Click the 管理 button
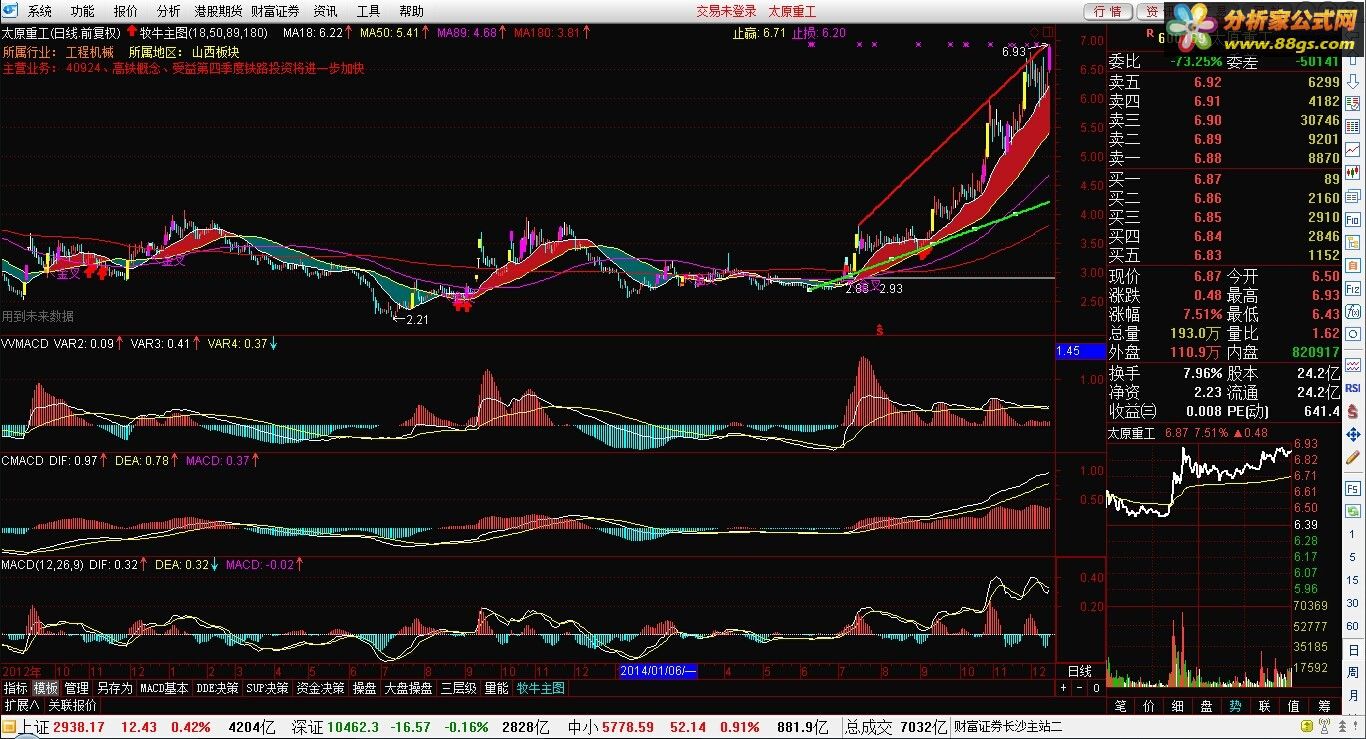Screen dimensions: 1366x739 [77, 688]
